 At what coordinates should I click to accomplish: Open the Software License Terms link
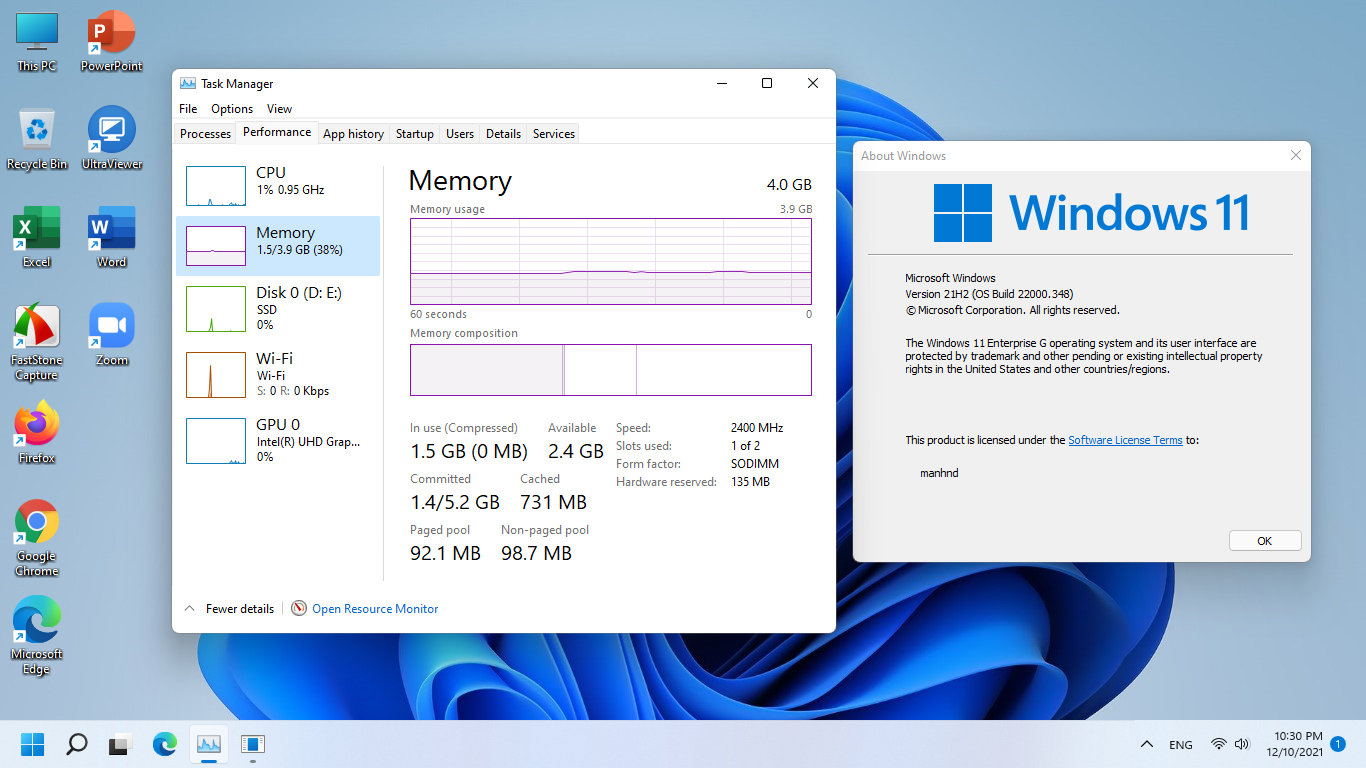point(1125,440)
